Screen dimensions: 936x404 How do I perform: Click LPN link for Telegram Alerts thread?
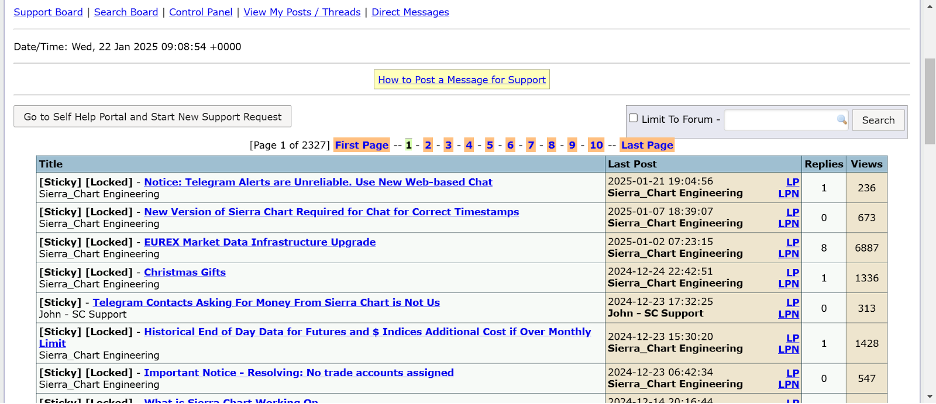click(789, 193)
